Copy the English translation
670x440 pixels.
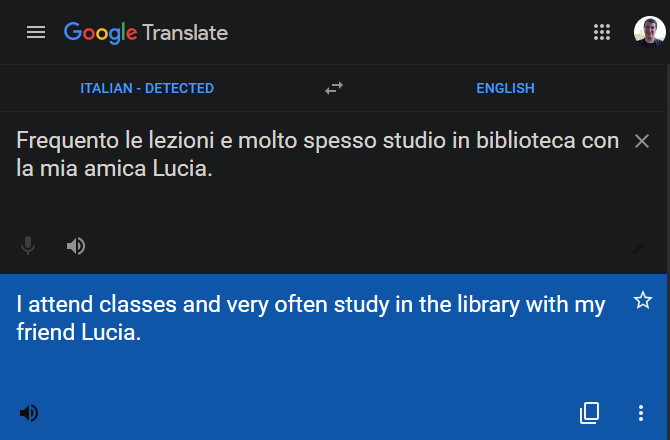pos(590,412)
